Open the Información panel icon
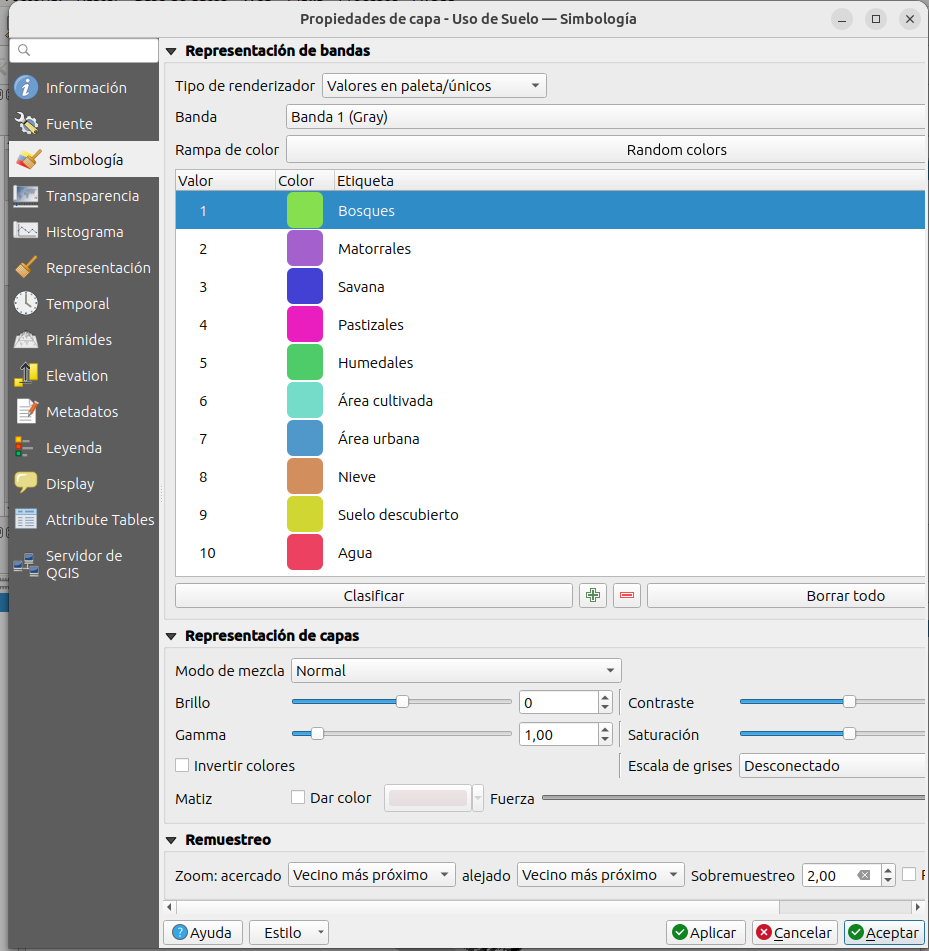Screen dimensions: 929x951 (x=26, y=88)
